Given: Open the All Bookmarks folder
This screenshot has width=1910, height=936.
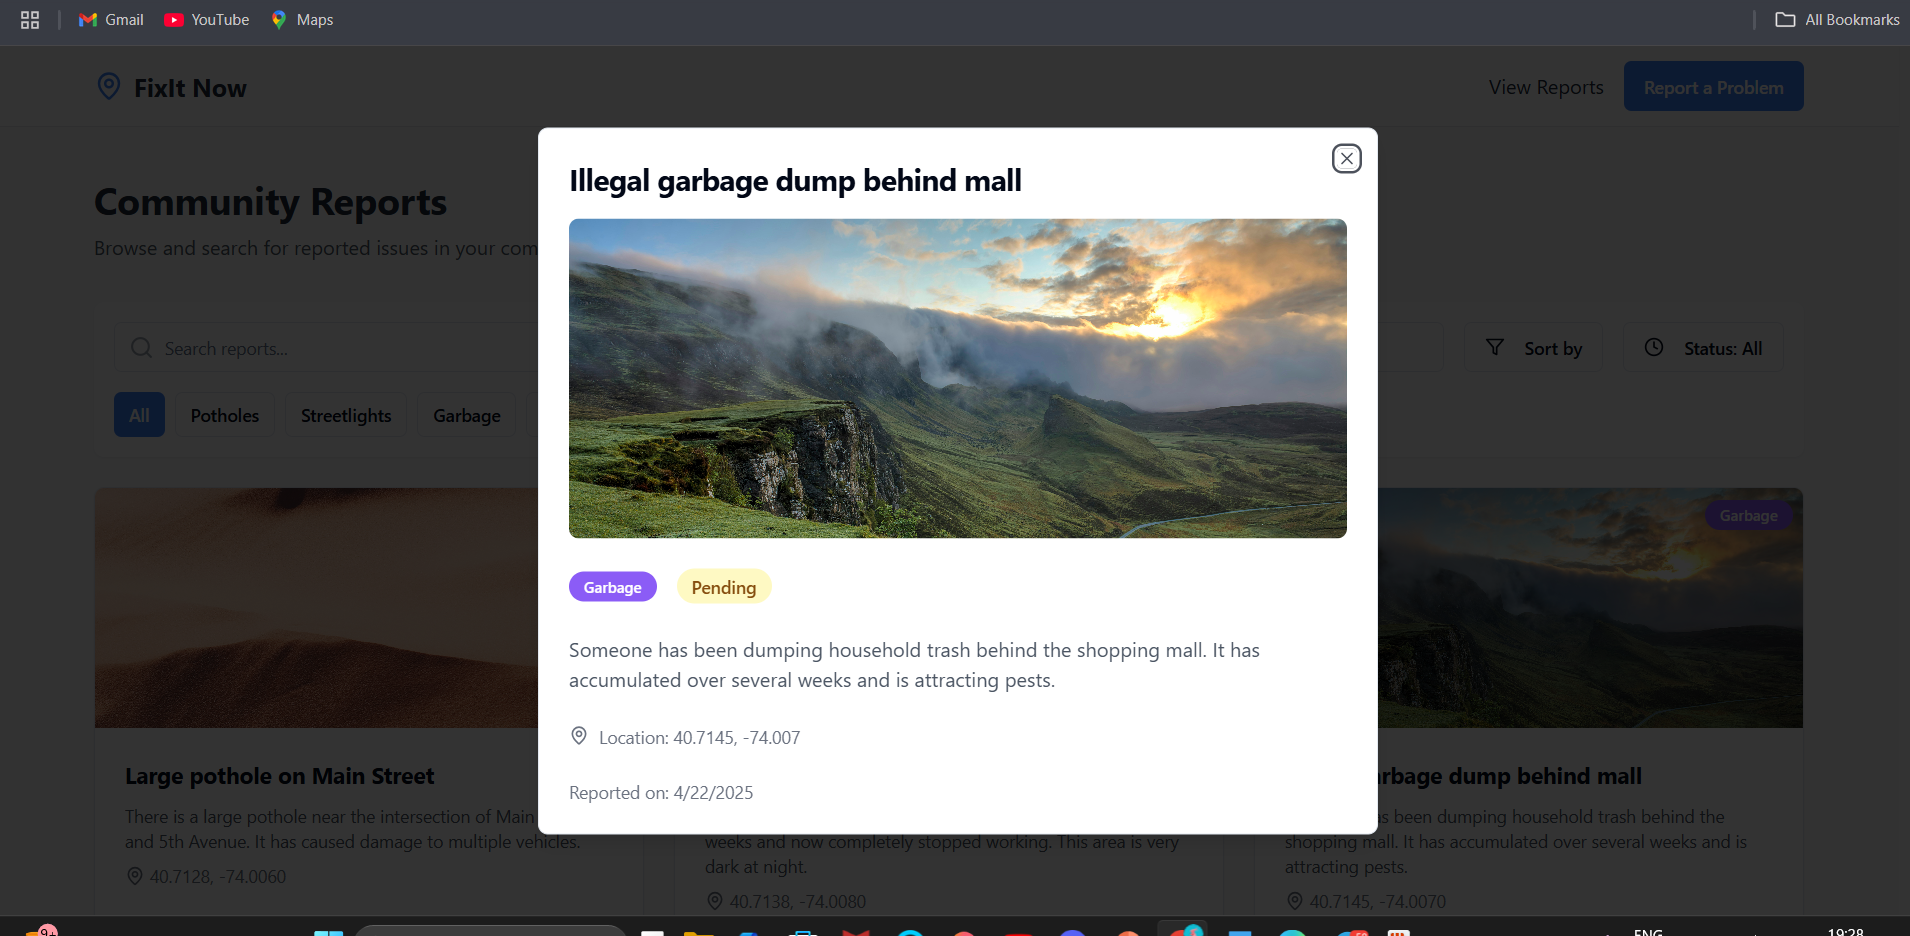Looking at the screenshot, I should point(1837,20).
